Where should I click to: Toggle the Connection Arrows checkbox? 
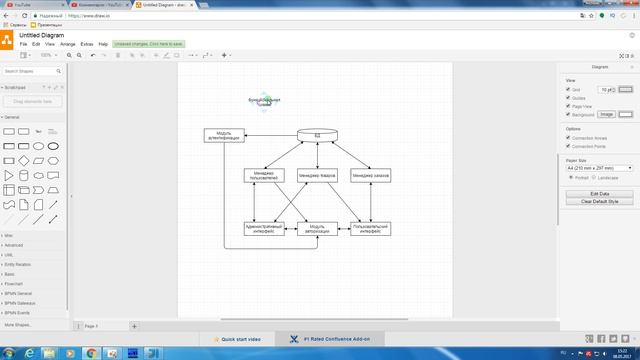[x=568, y=138]
